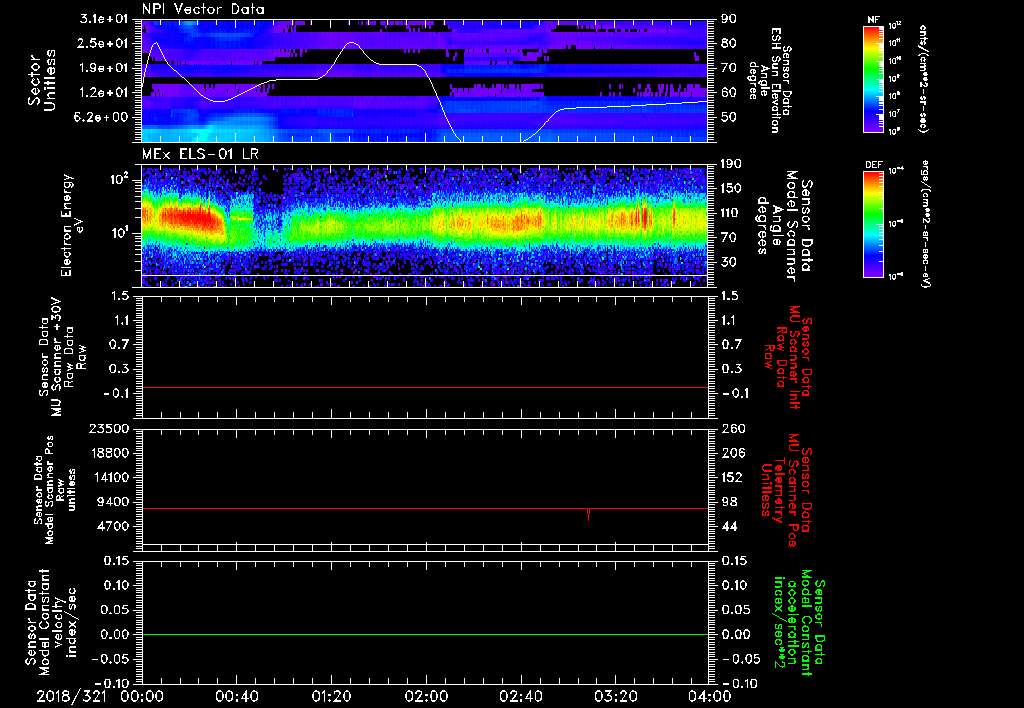Click the 'Electron Energy eV' axis title

coord(72,225)
